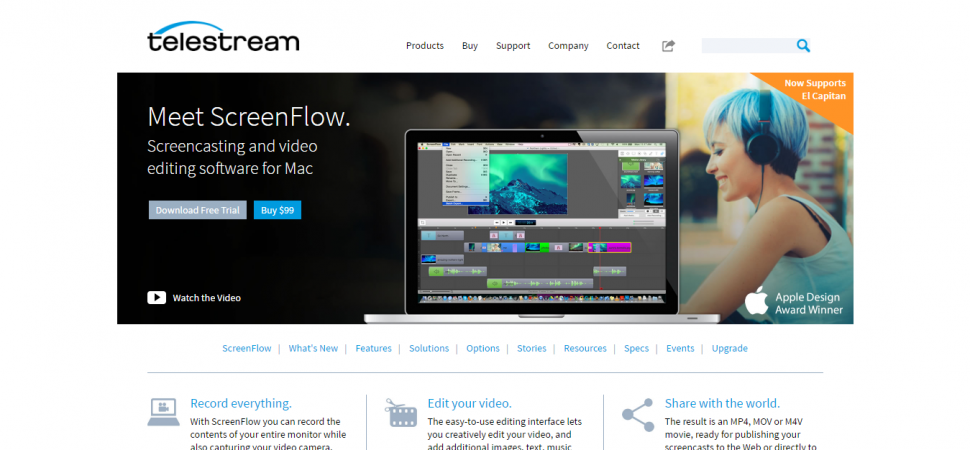Click the laptop camera Record everything icon
This screenshot has height=450, width=970.
pos(163,412)
